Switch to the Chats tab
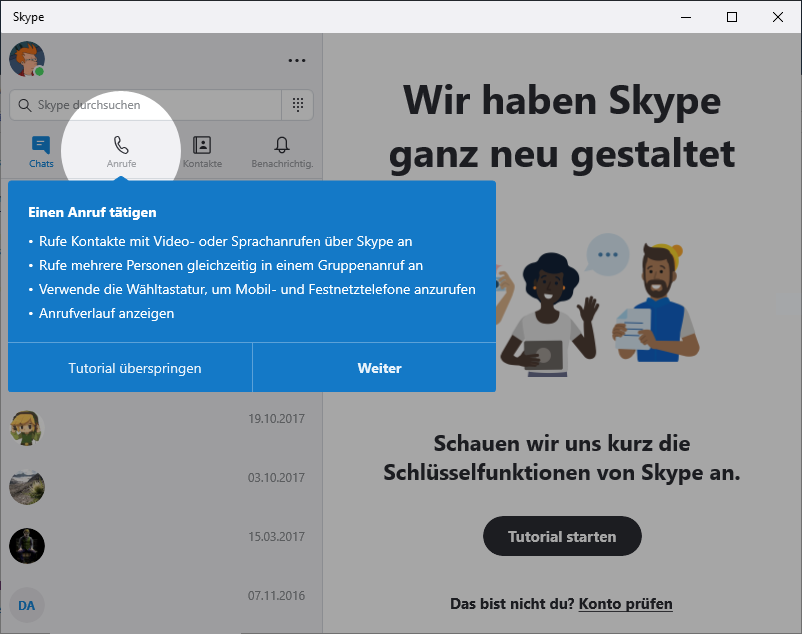Viewport: 802px width, 634px height. (41, 151)
